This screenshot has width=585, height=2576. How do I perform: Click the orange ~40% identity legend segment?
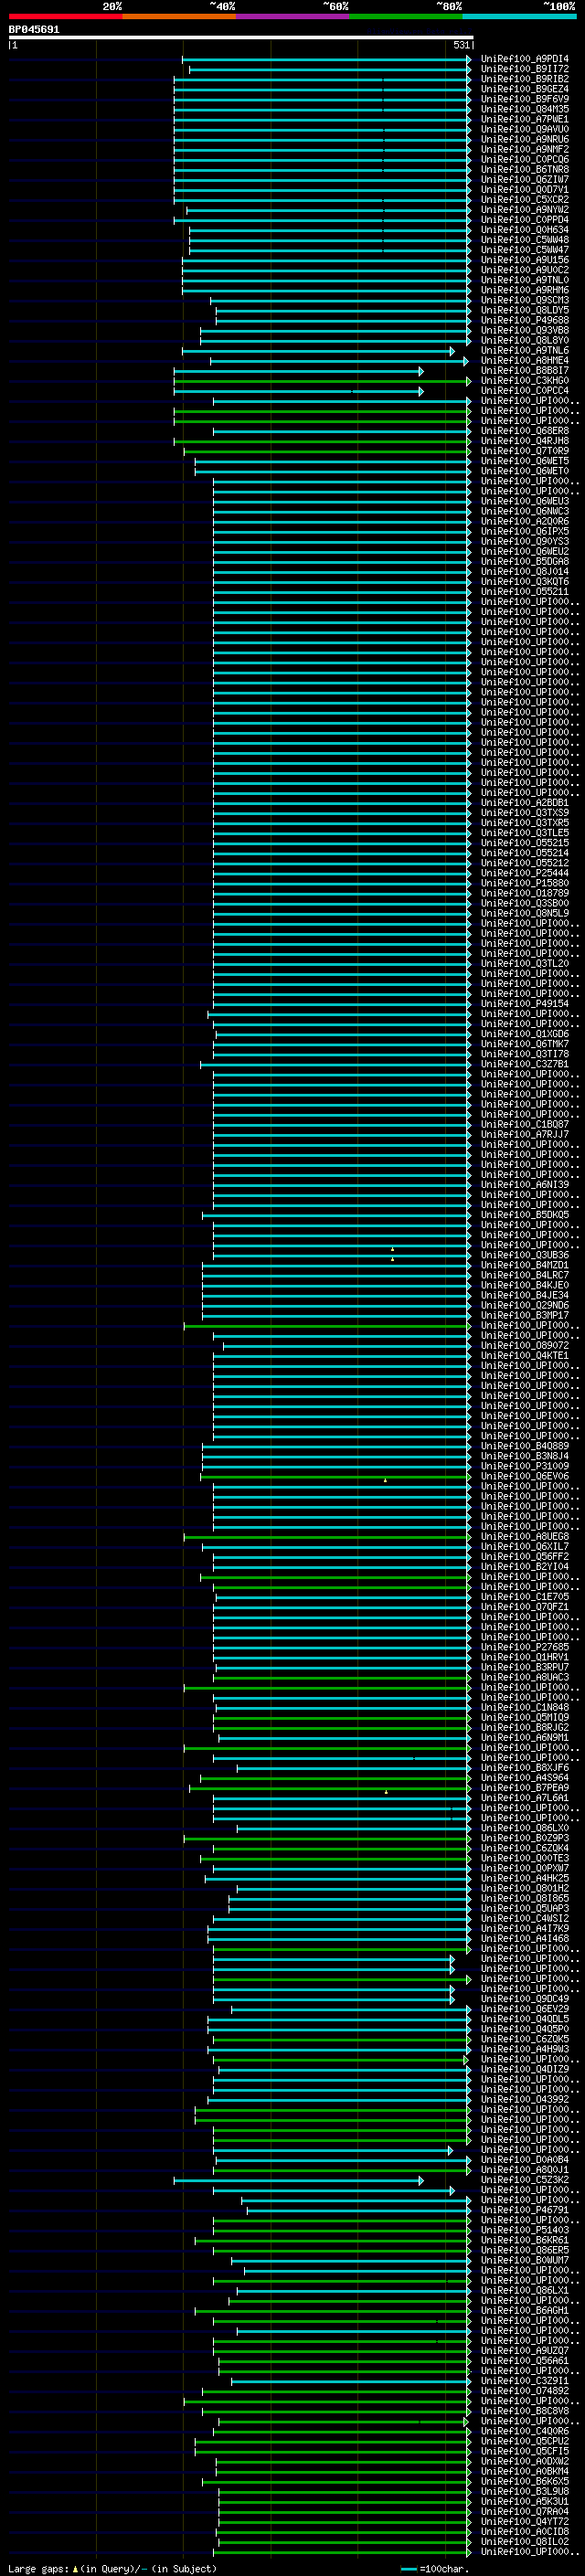pyautogui.click(x=179, y=16)
